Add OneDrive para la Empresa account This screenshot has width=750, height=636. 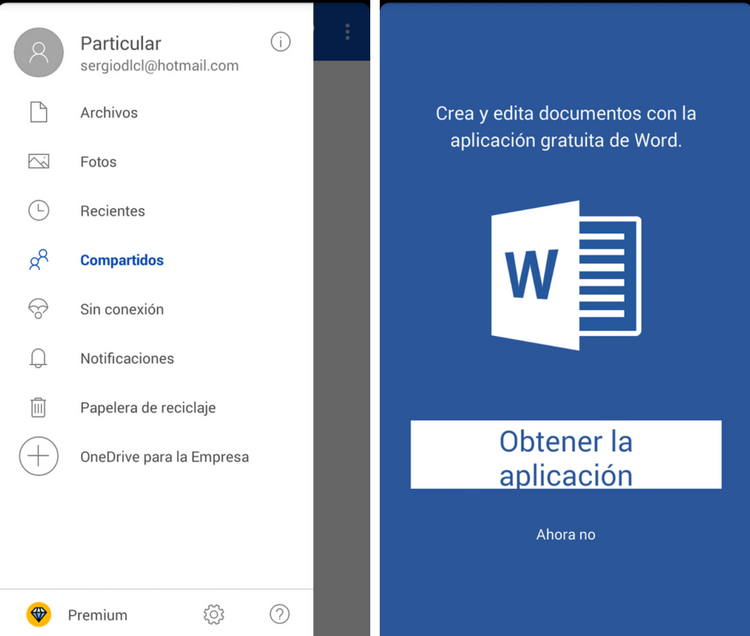point(157,457)
